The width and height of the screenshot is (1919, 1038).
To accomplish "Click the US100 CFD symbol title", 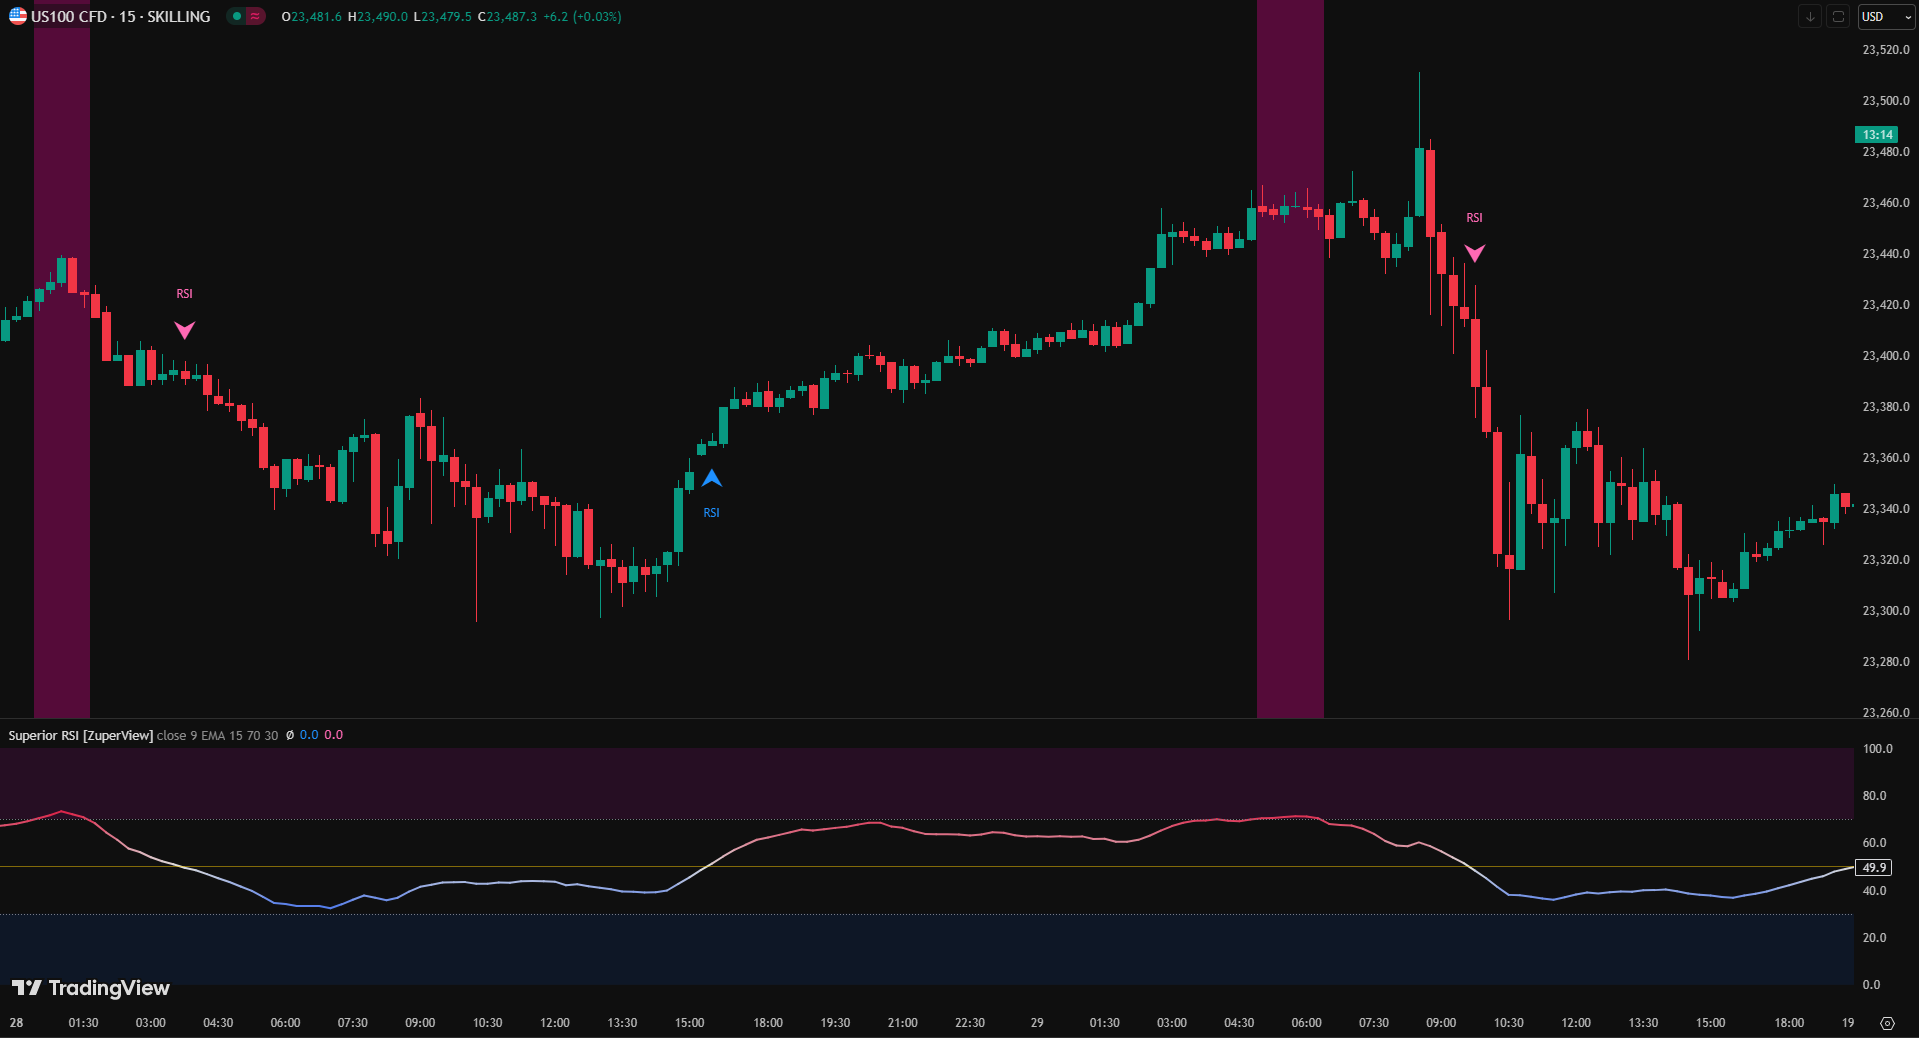I will [120, 16].
